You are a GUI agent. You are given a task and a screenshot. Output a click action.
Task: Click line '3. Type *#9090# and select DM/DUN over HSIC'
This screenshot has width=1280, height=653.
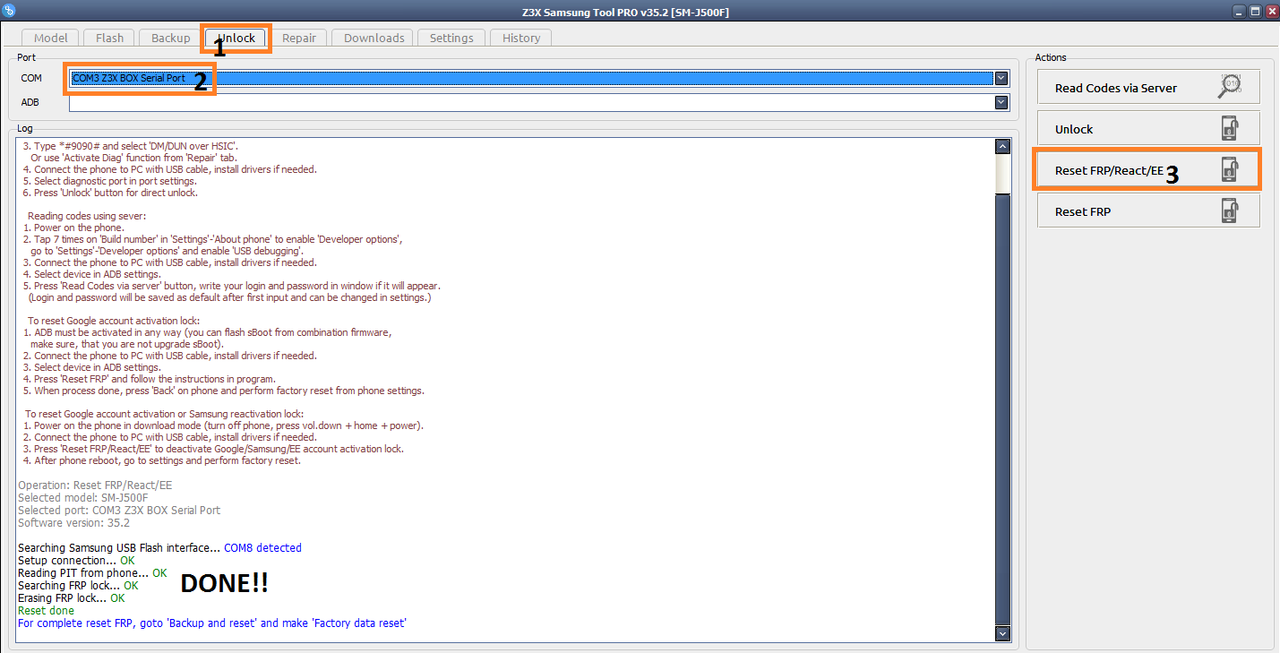tap(130, 146)
